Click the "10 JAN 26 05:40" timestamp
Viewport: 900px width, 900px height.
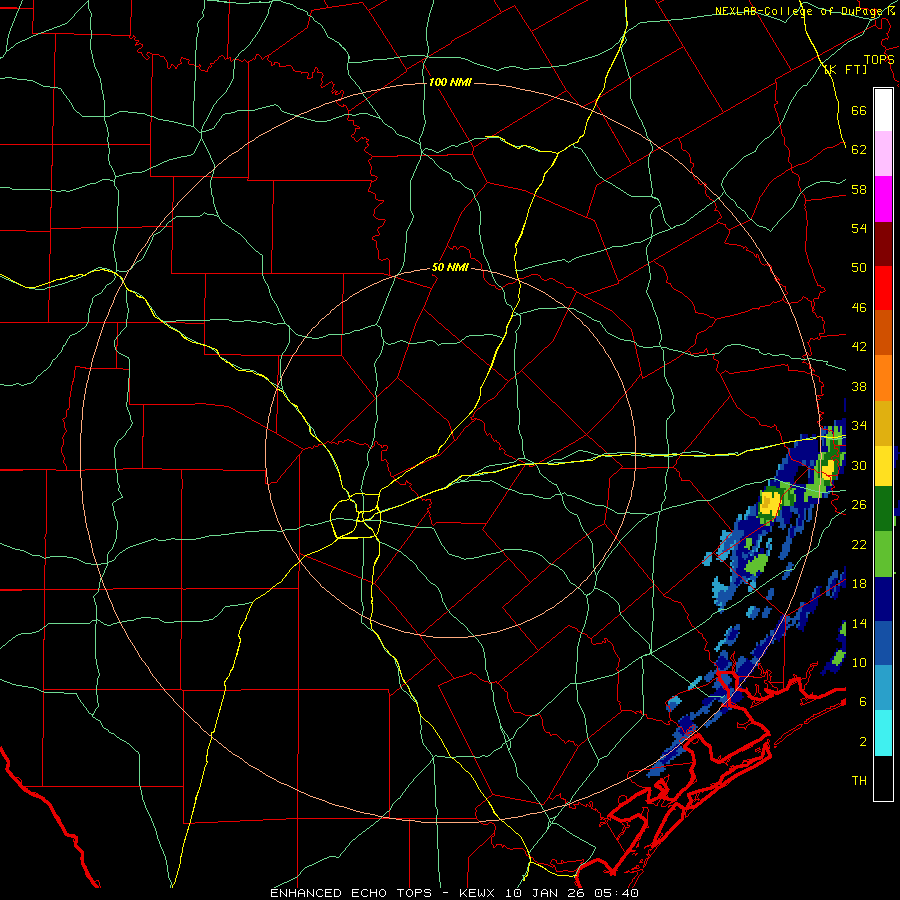pos(572,893)
